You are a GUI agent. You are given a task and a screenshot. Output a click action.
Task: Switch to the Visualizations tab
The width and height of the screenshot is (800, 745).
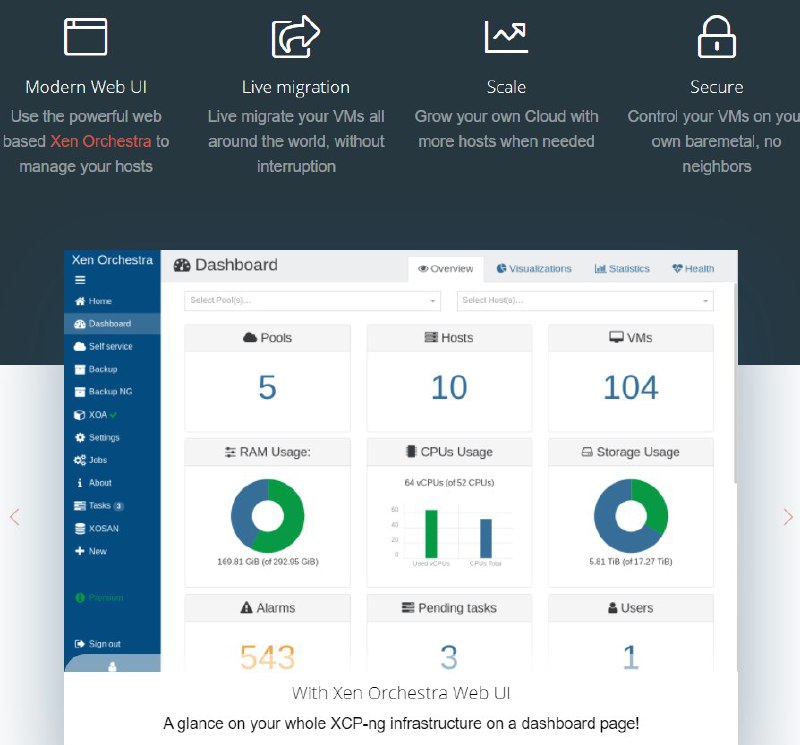point(534,269)
